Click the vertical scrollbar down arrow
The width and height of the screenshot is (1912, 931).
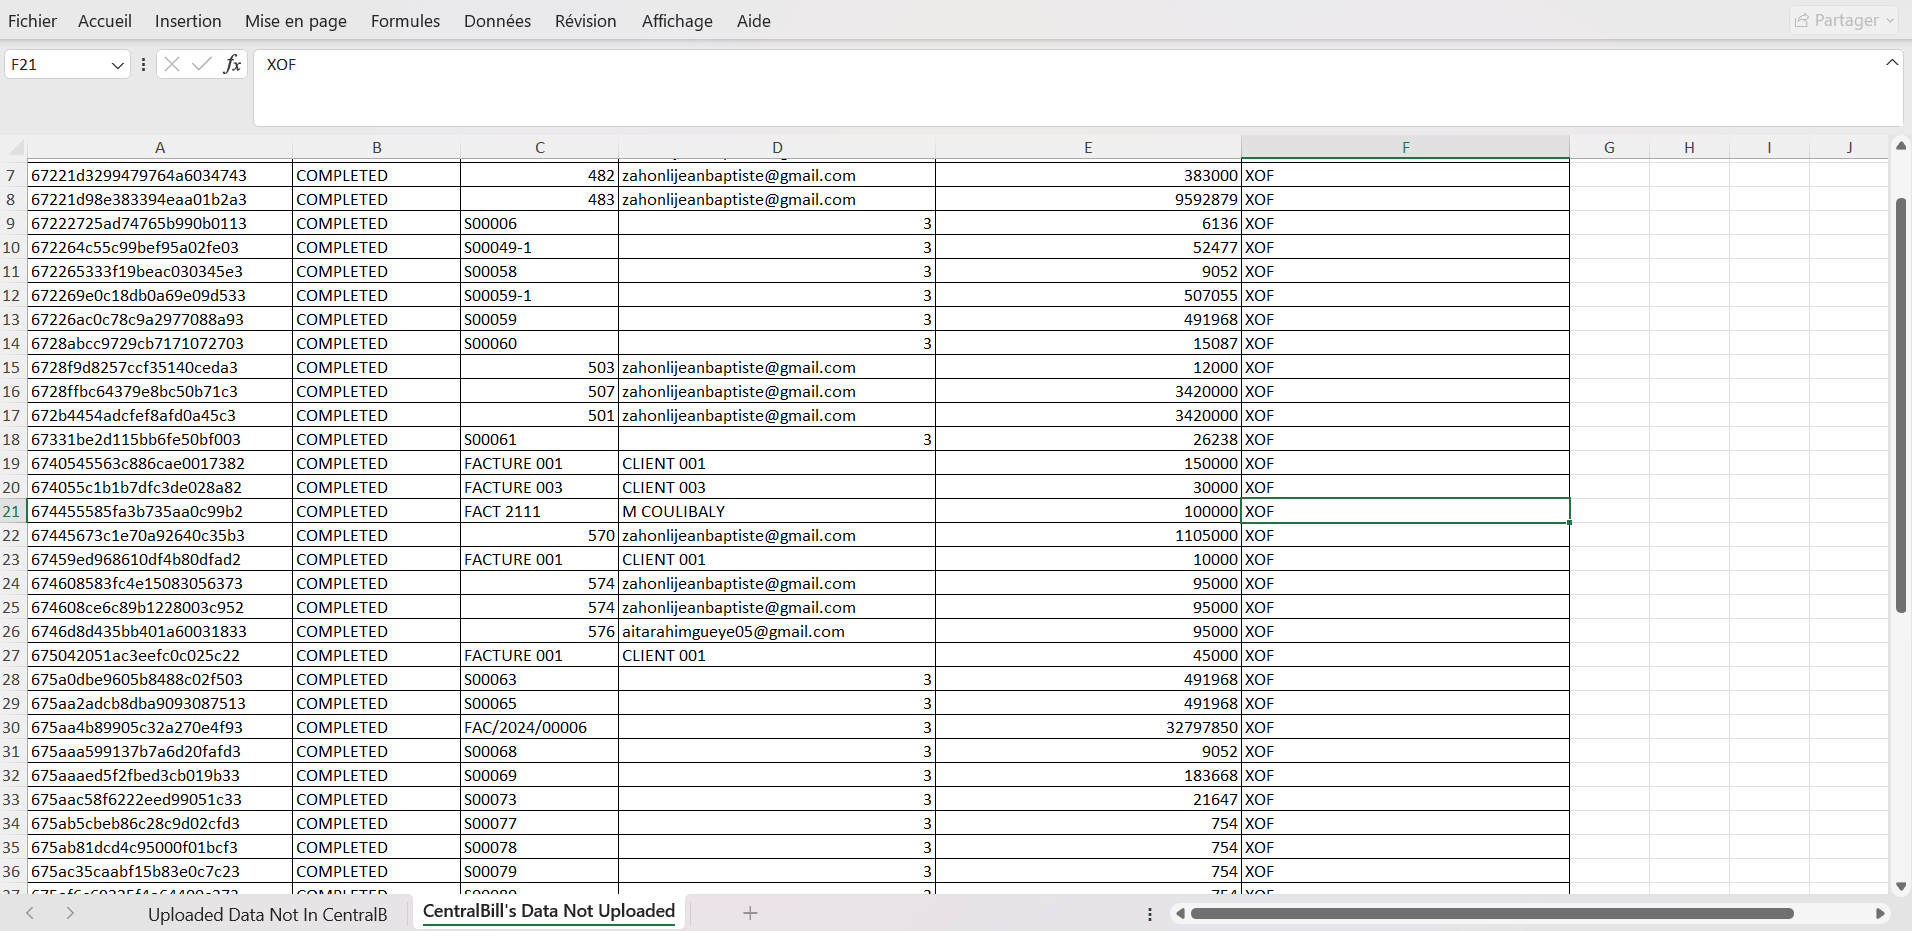(1901, 886)
